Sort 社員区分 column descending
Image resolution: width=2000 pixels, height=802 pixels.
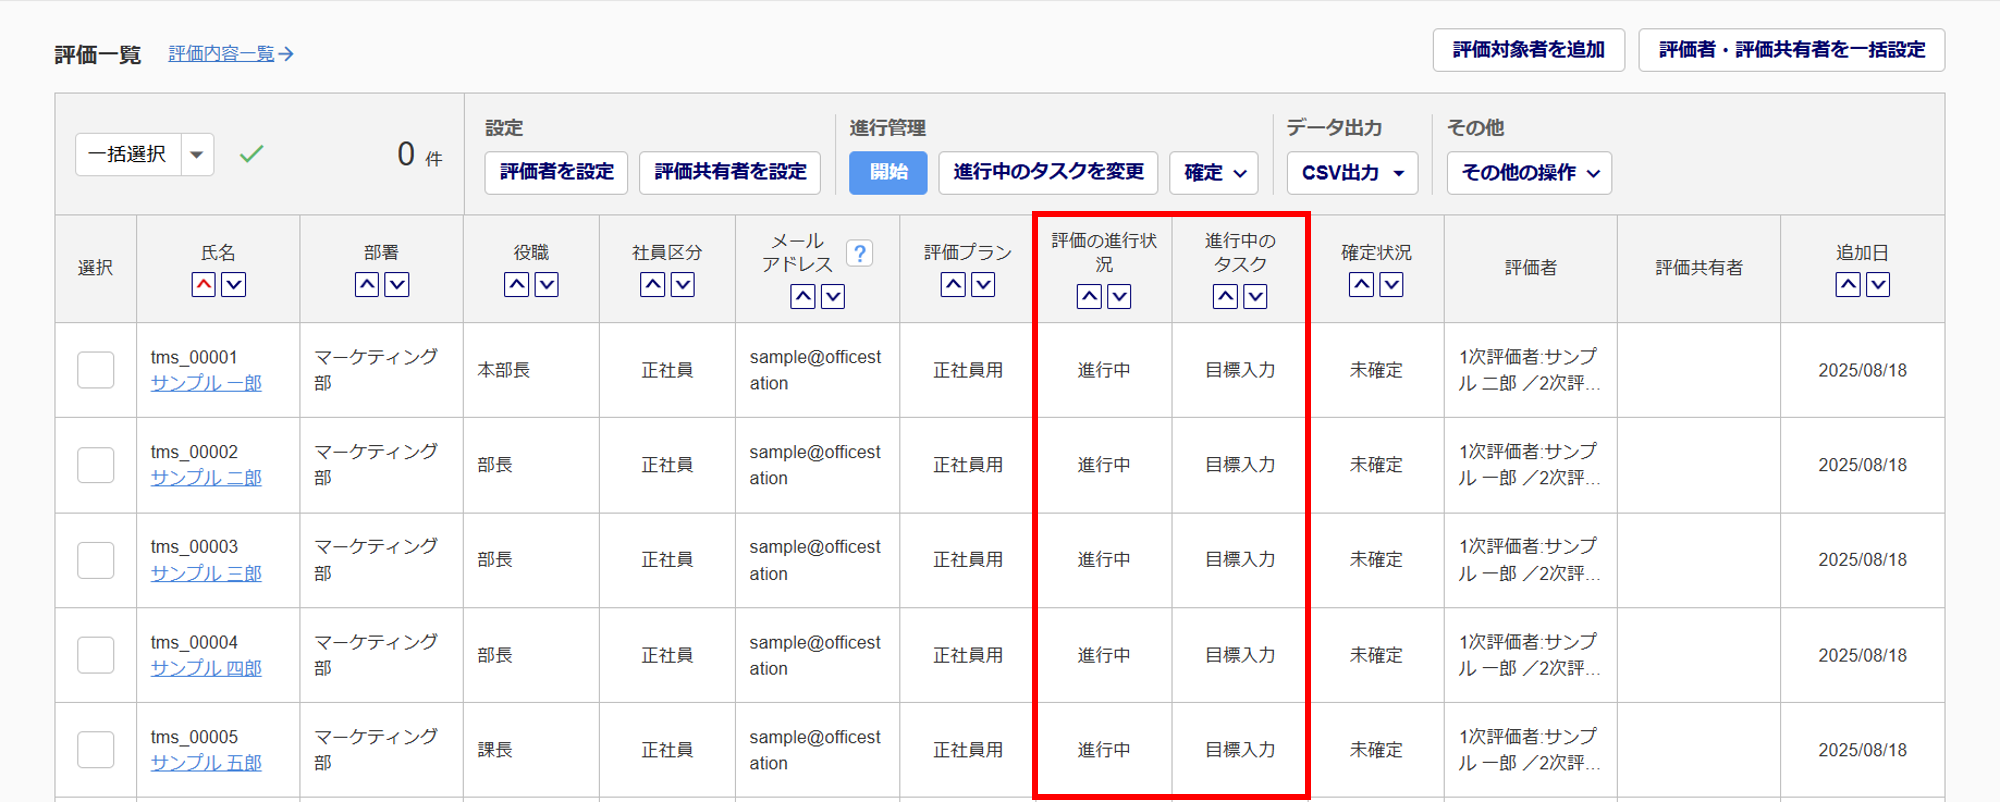click(683, 285)
